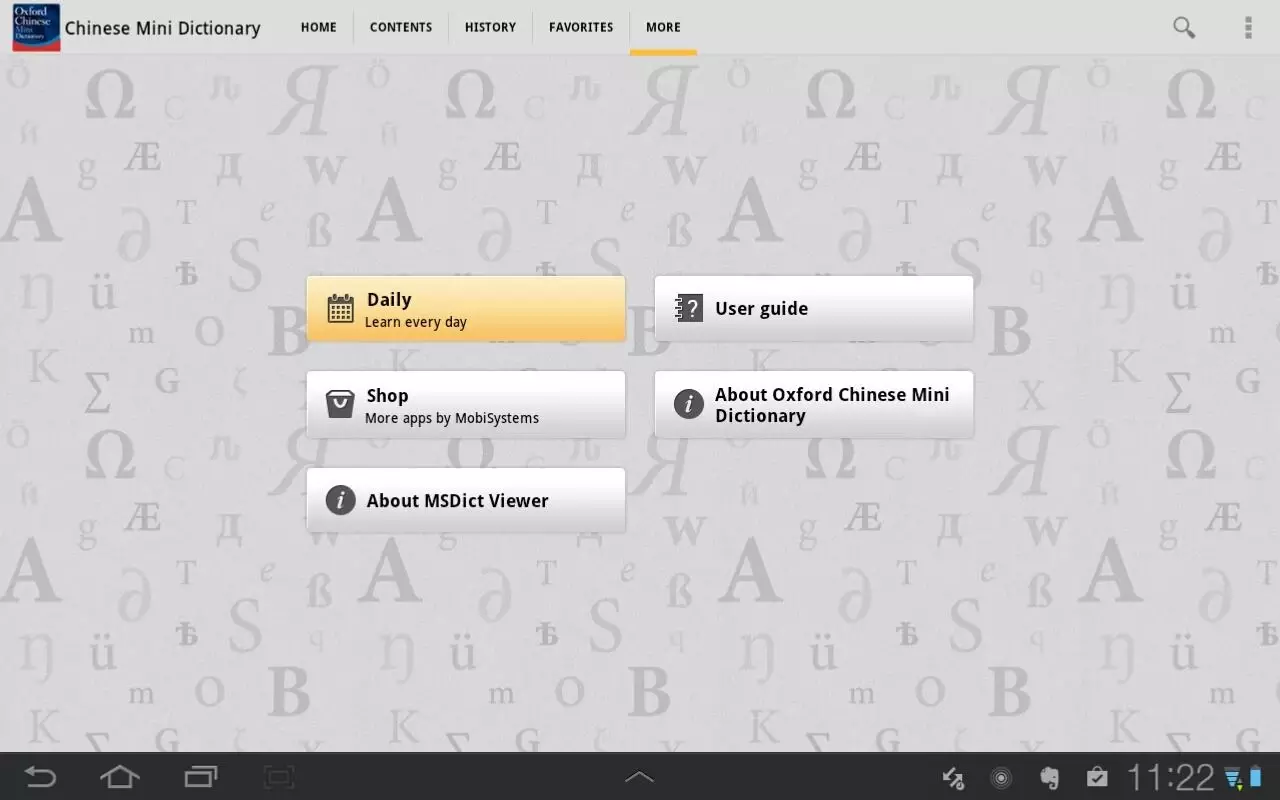Tap the recent apps button
Image resolution: width=1280 pixels, height=800 pixels.
coord(200,776)
